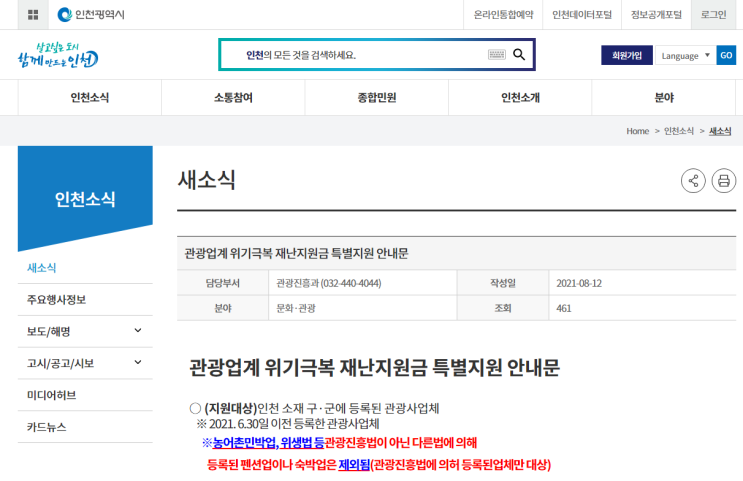Click 새소식 in the breadcrumb
This screenshot has height=481, width=743.
tap(720, 131)
